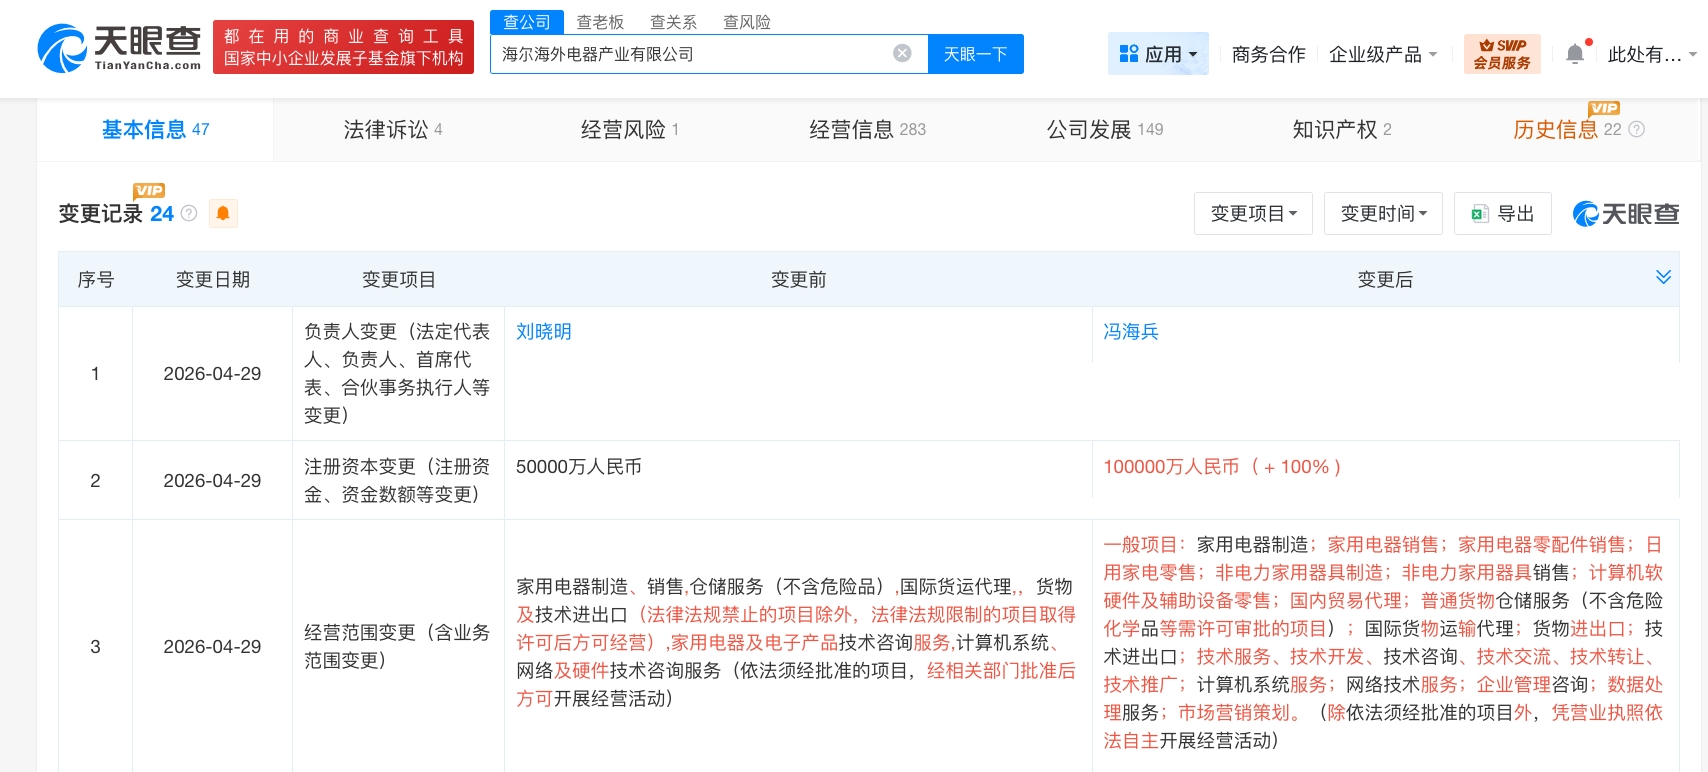Click the date in row 1
The image size is (1708, 772).
[213, 374]
